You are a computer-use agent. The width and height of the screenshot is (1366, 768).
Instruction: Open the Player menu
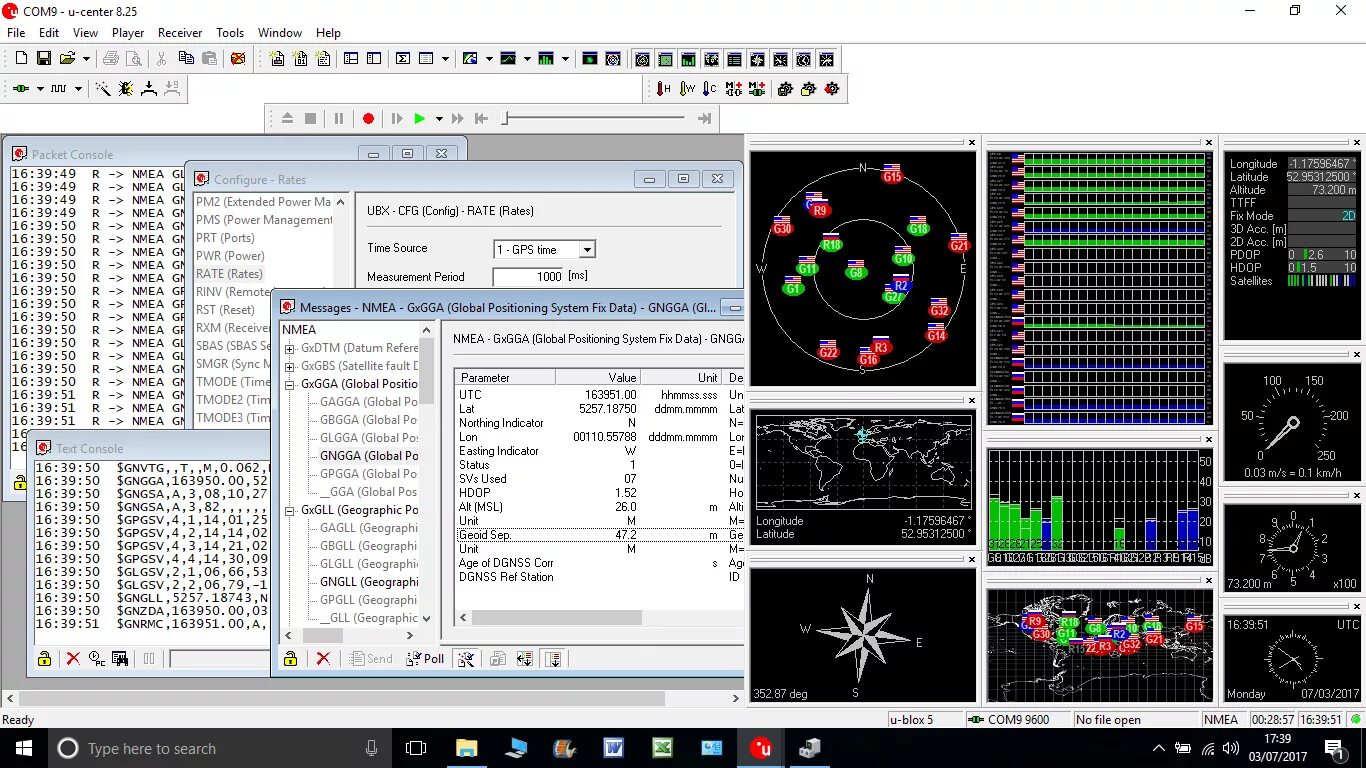[128, 33]
